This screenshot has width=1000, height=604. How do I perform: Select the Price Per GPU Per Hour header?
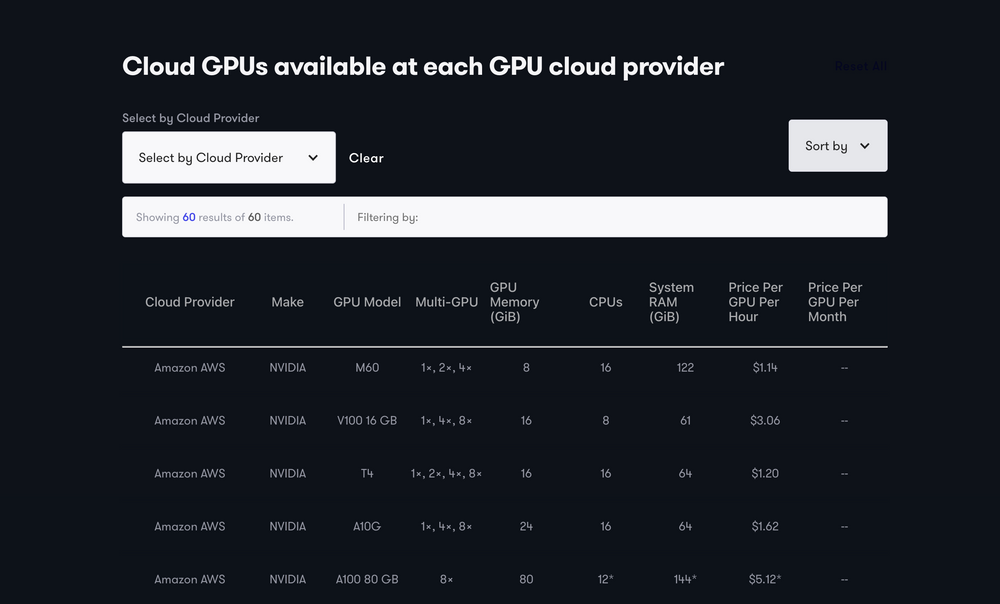[755, 301]
